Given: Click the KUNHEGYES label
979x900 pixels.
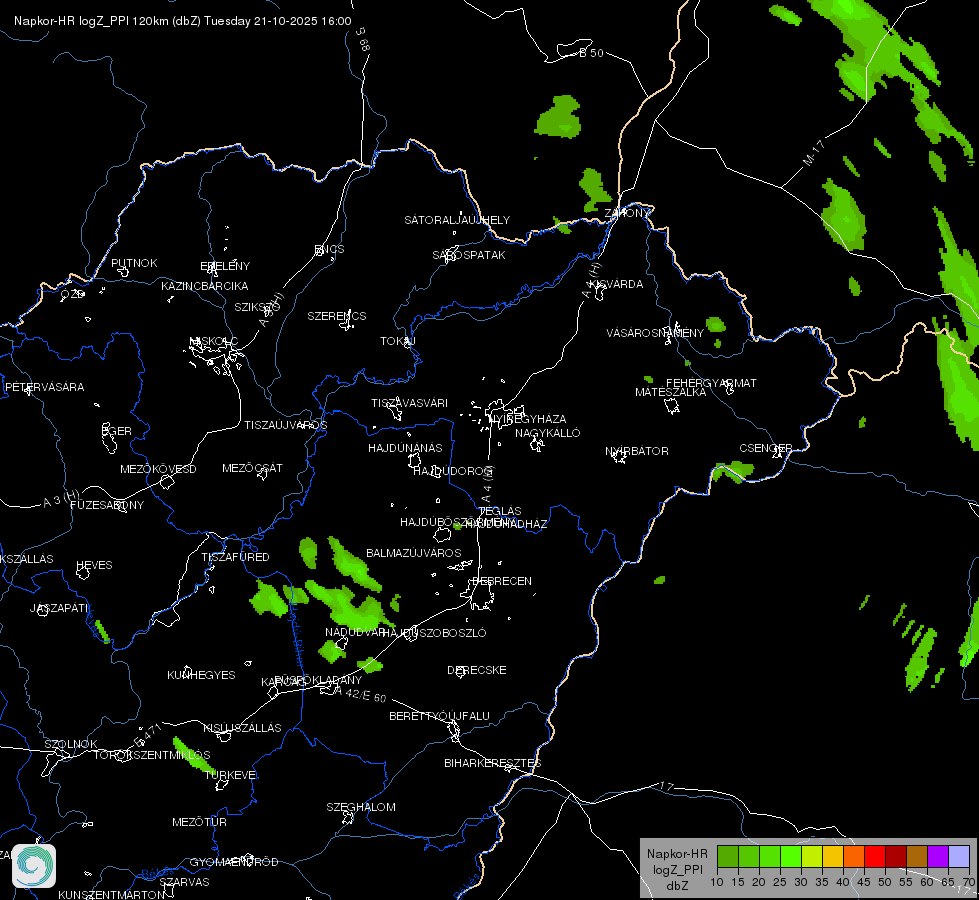Looking at the screenshot, I should click(201, 675).
